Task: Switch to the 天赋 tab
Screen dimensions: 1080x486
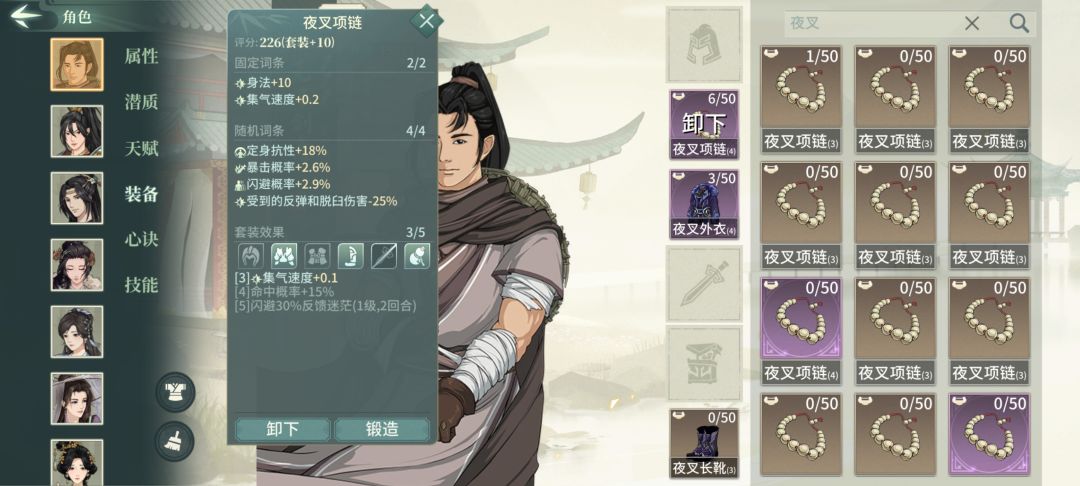Action: [141, 148]
